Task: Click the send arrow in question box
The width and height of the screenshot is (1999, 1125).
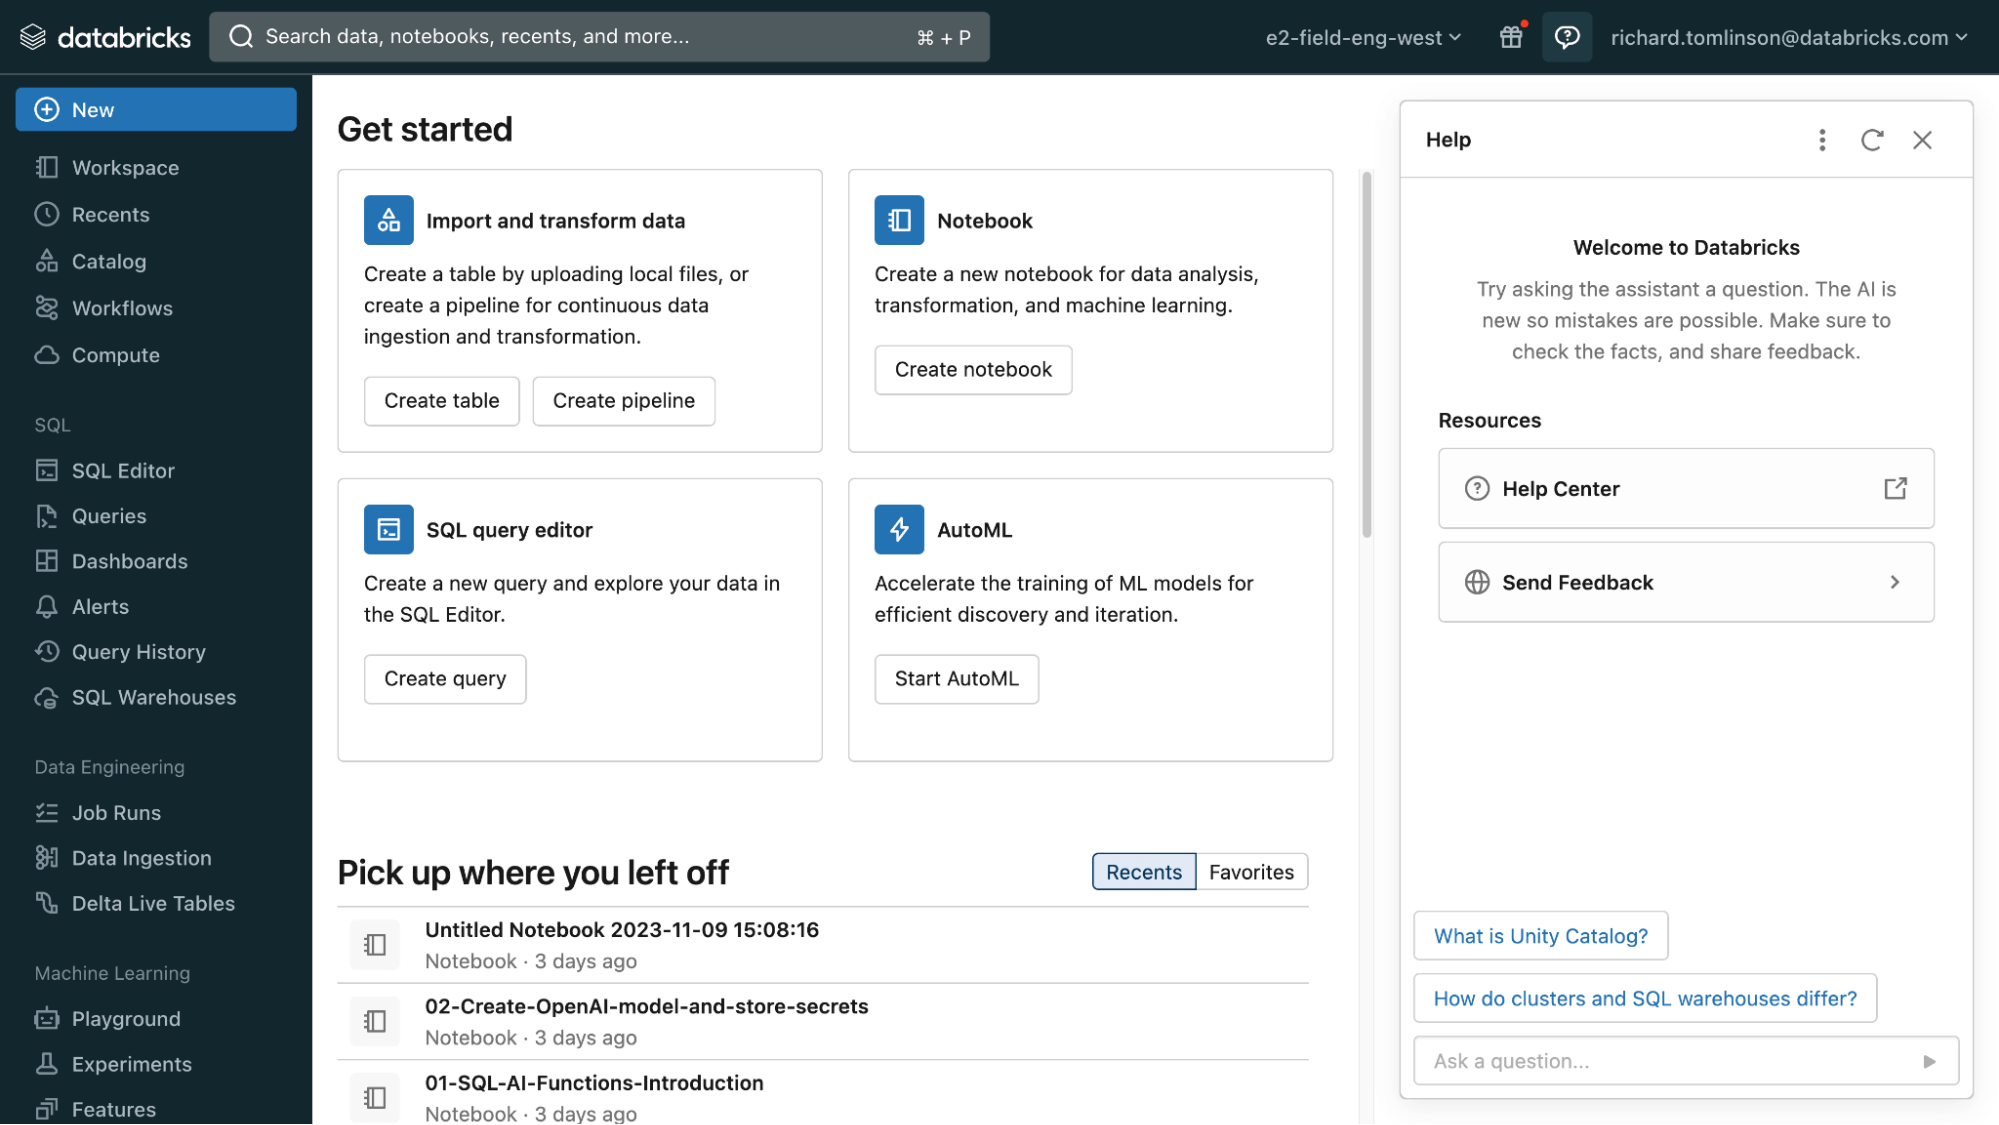Action: click(1929, 1061)
